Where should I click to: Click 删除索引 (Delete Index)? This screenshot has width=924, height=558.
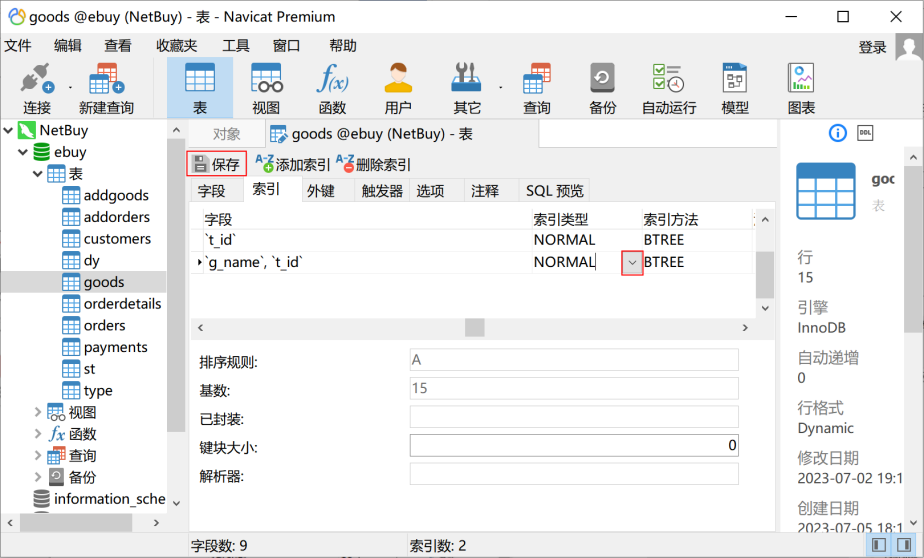tap(374, 164)
